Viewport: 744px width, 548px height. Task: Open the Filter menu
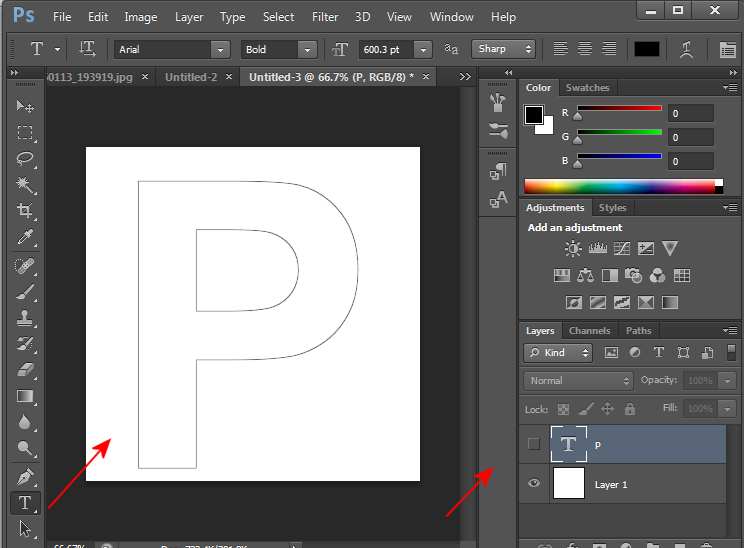(324, 17)
